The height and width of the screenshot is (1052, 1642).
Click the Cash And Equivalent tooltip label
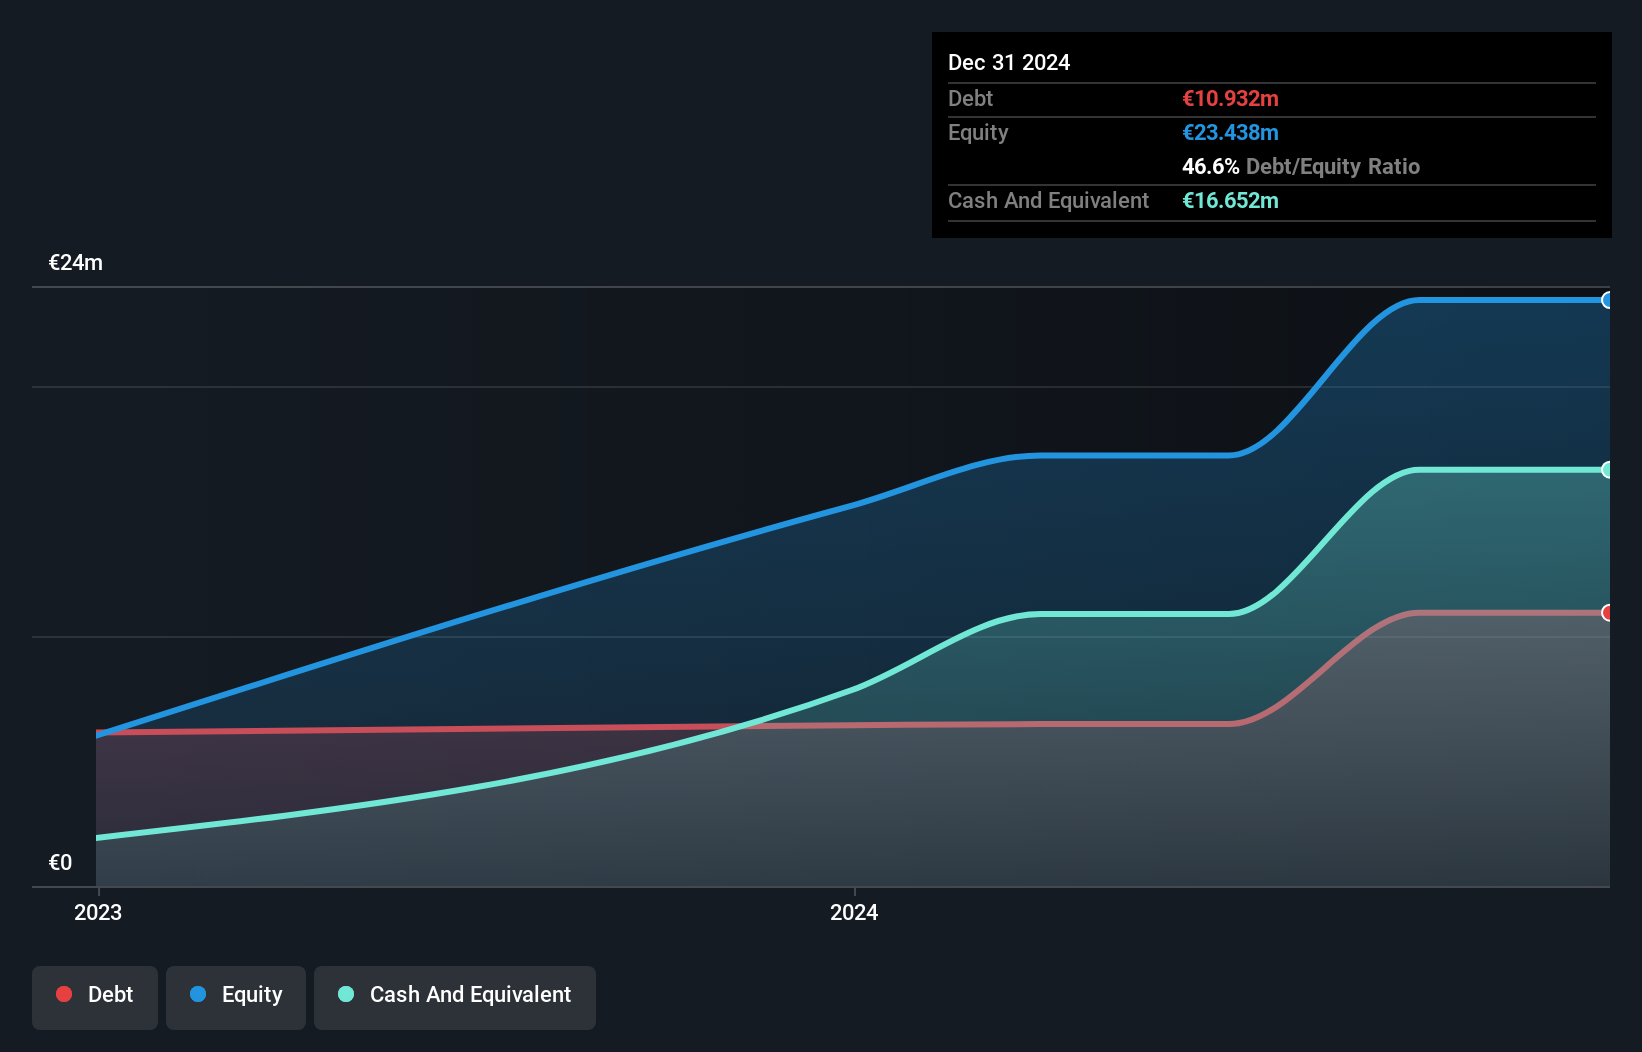(1048, 200)
